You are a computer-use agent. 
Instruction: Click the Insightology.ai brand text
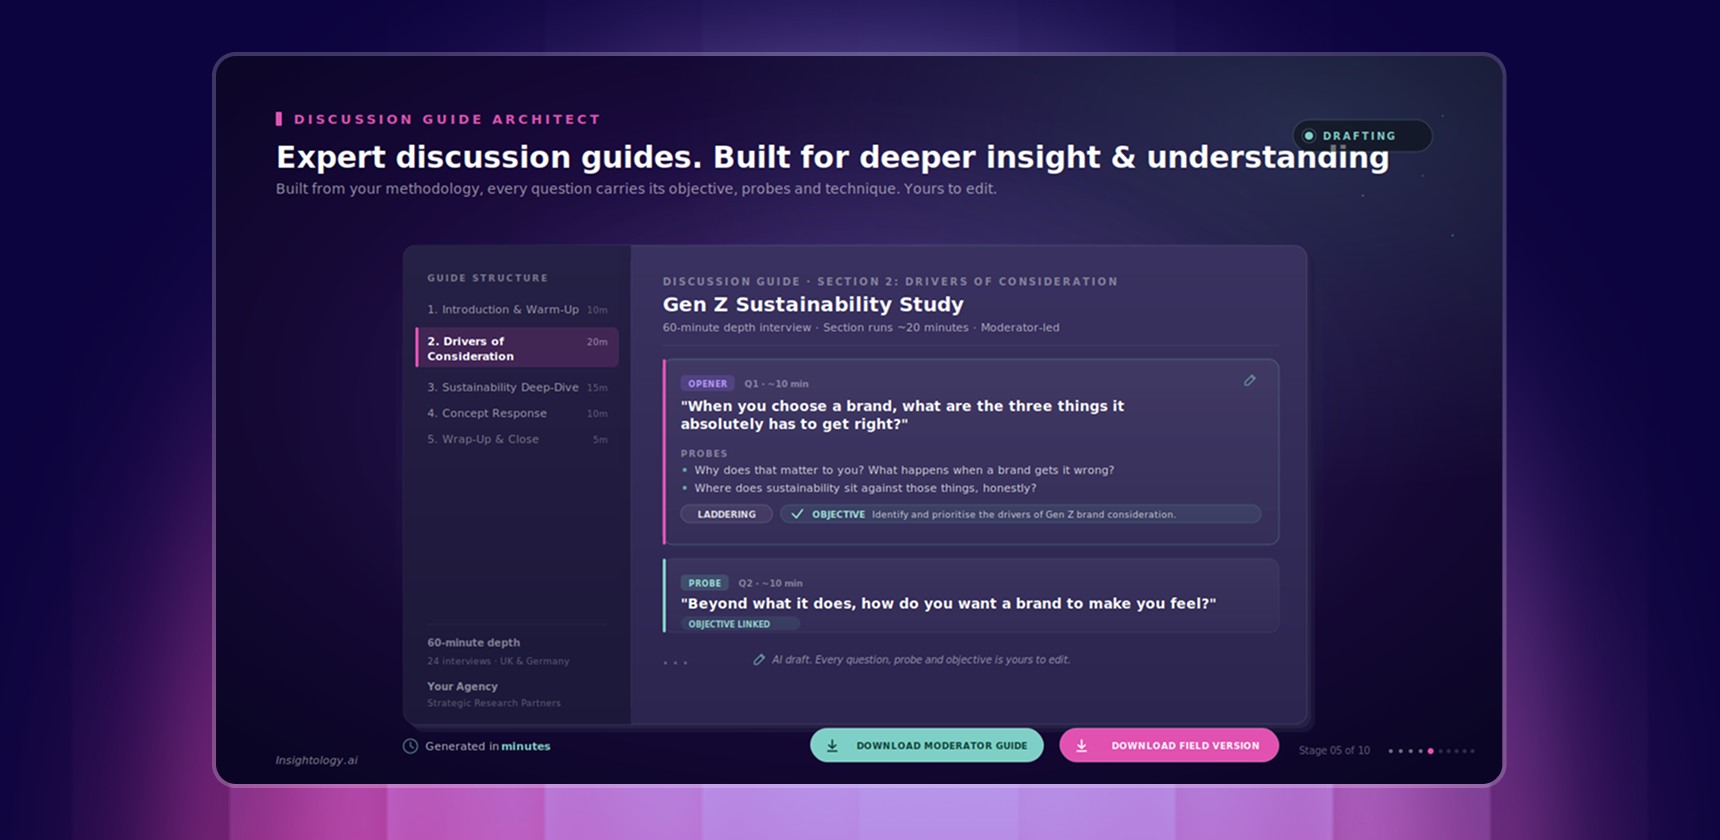click(x=317, y=761)
